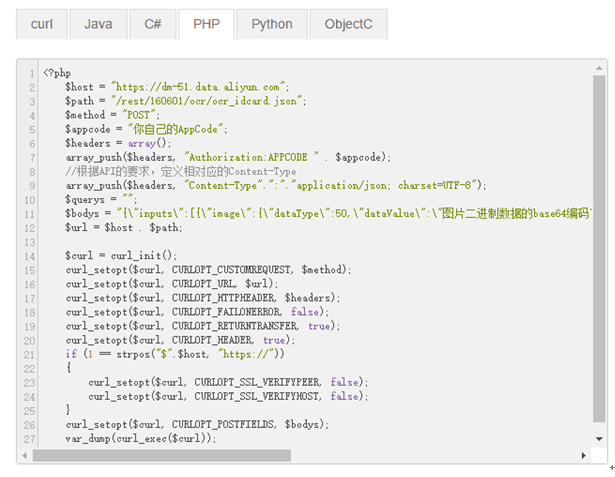The height and width of the screenshot is (477, 615).
Task: Click CURLOPT_SSL_VERIFYPEER option in code
Action: click(x=257, y=382)
